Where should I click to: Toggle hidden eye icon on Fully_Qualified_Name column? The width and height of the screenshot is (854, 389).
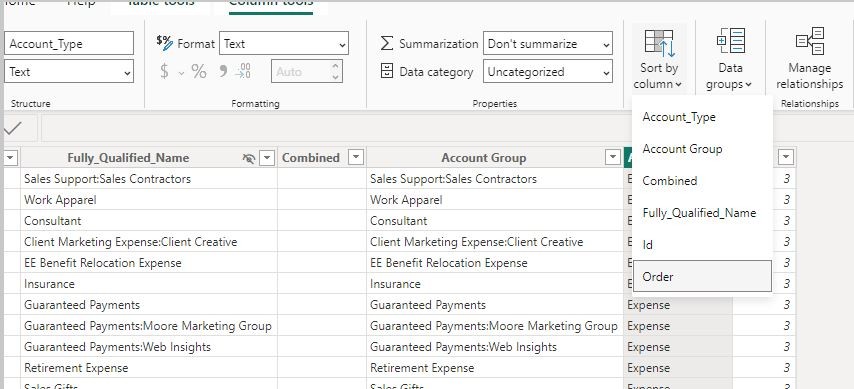coord(249,158)
